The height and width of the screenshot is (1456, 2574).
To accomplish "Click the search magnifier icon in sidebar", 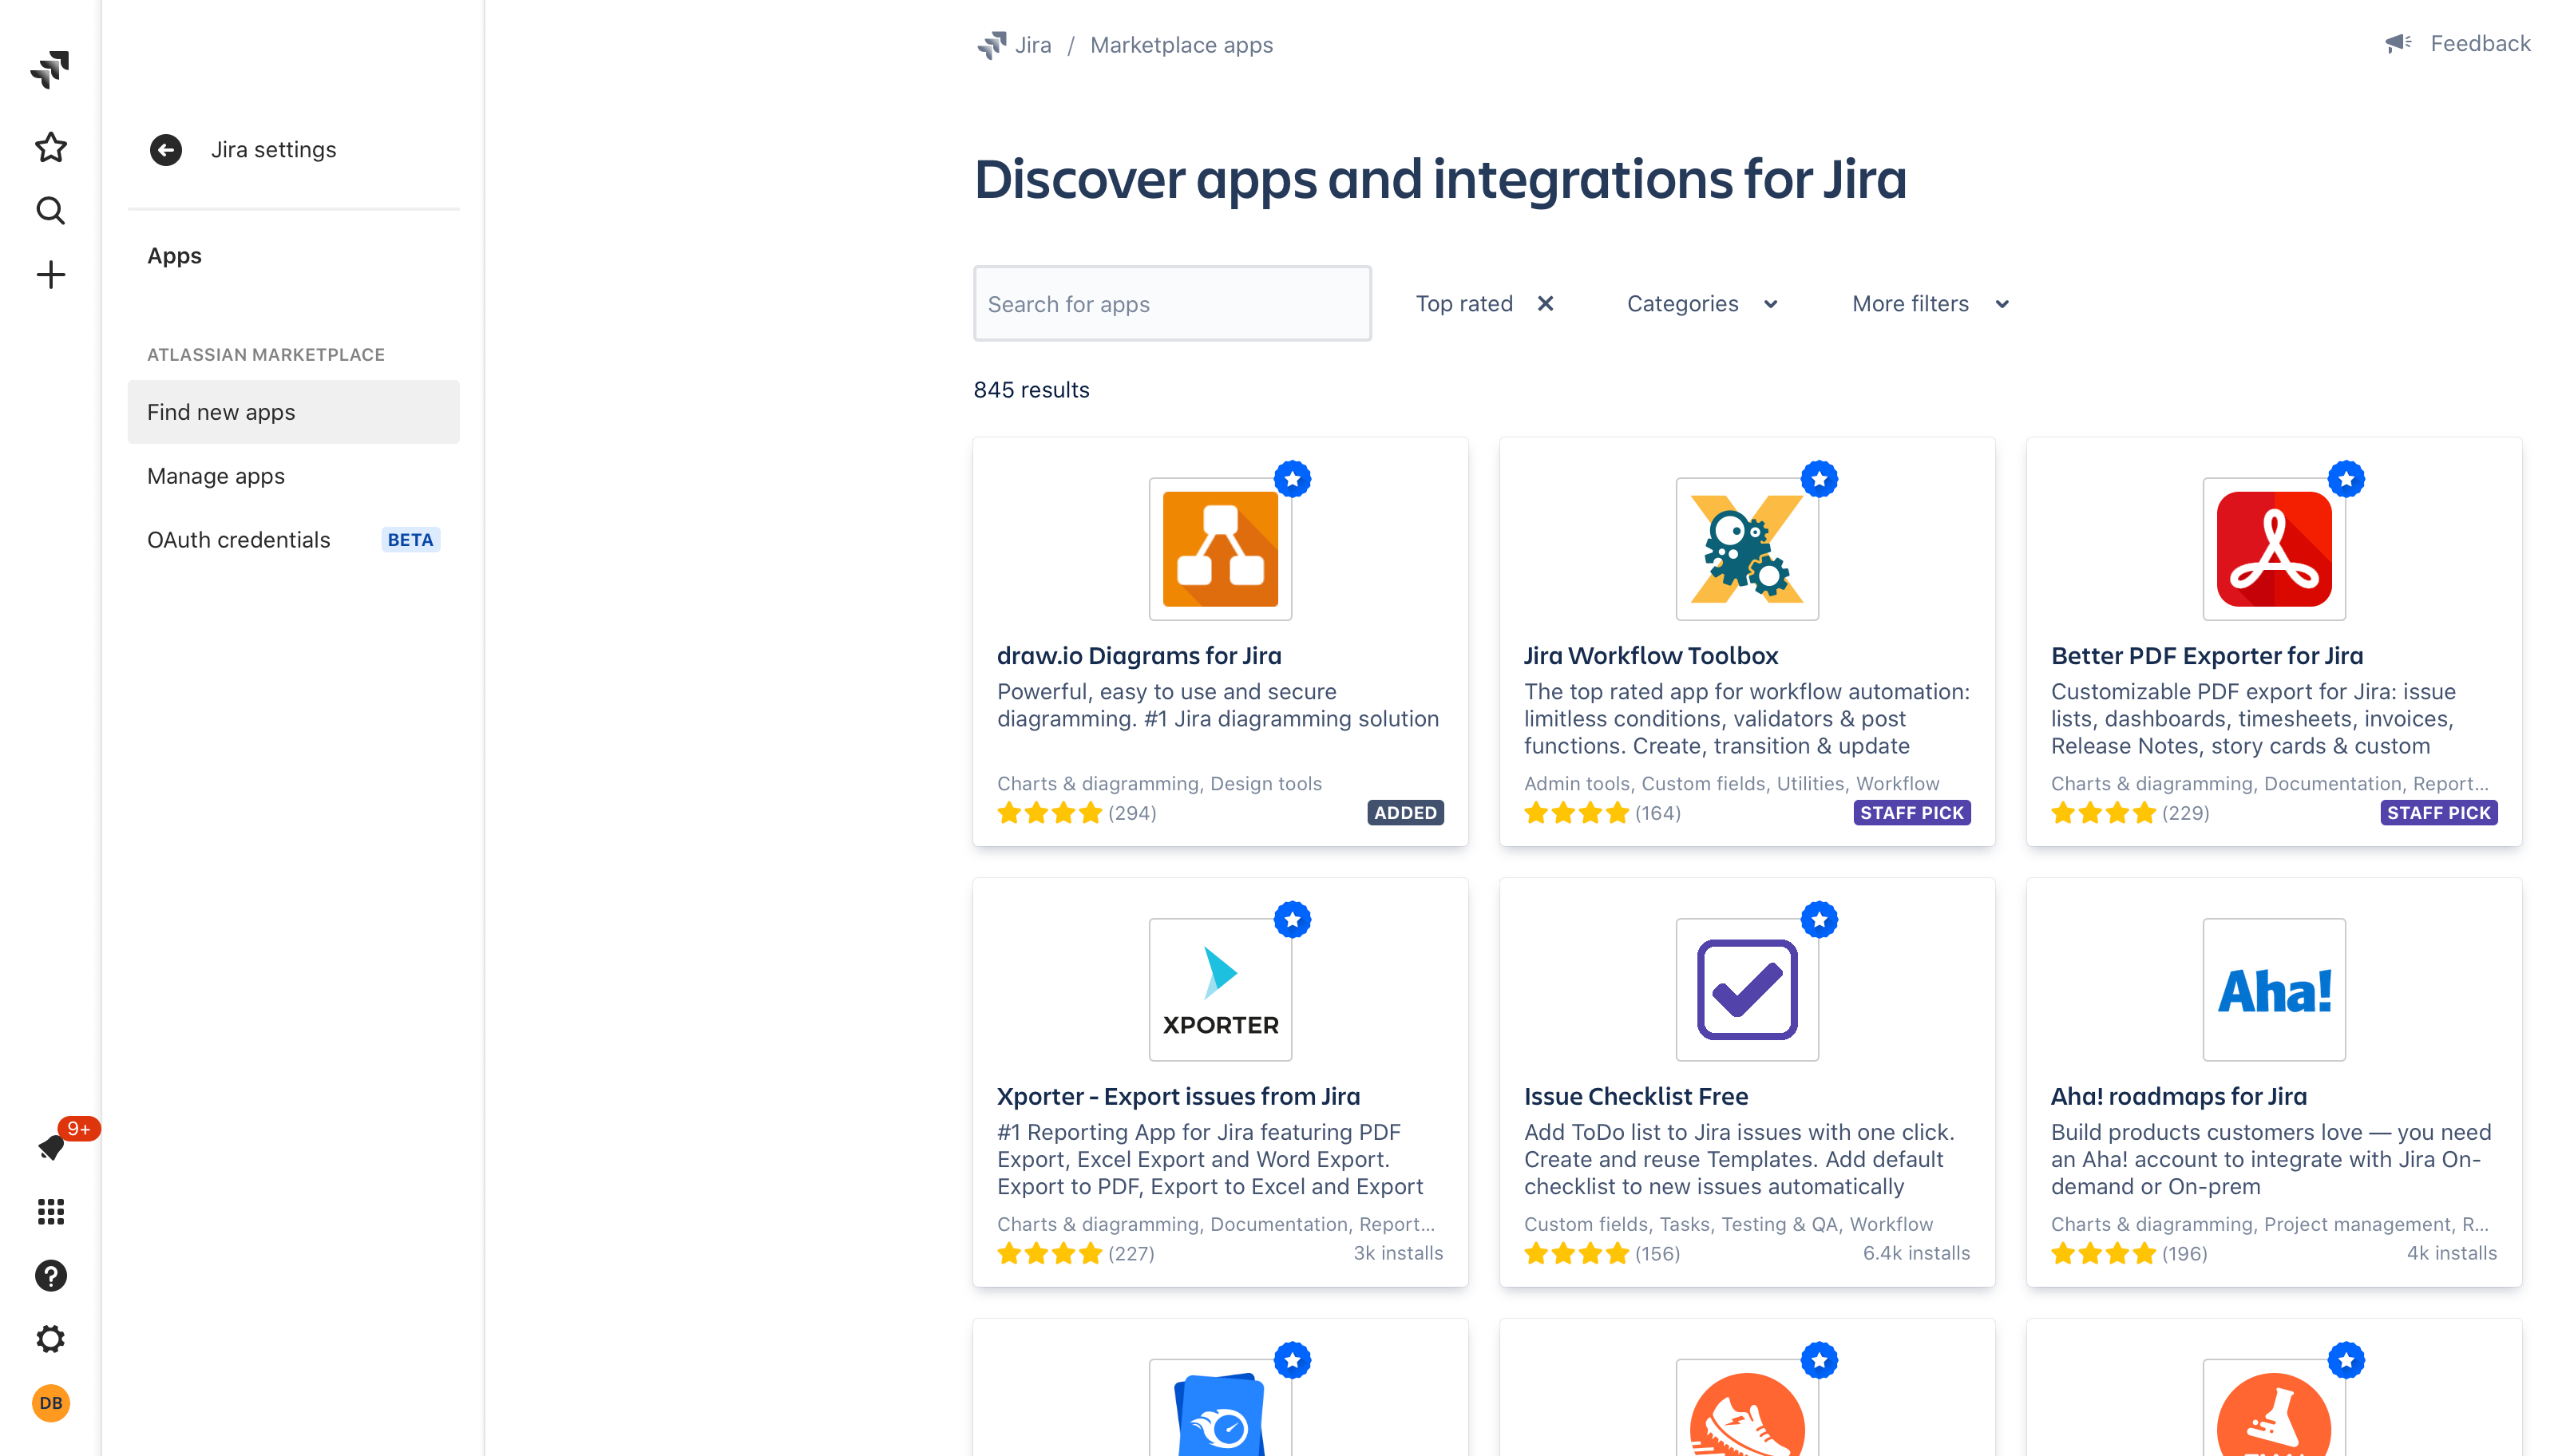I will (51, 210).
